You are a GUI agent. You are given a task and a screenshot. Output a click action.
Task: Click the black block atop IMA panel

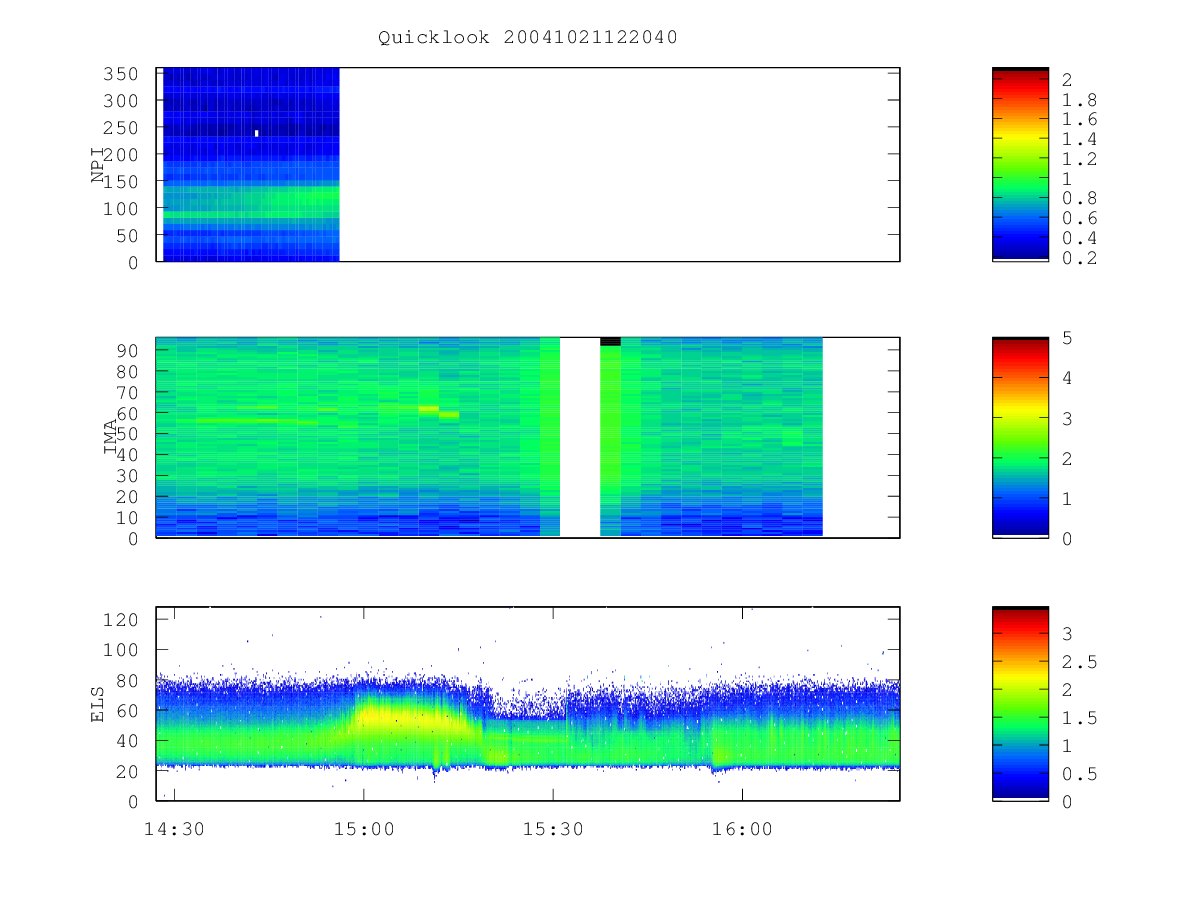coord(610,342)
